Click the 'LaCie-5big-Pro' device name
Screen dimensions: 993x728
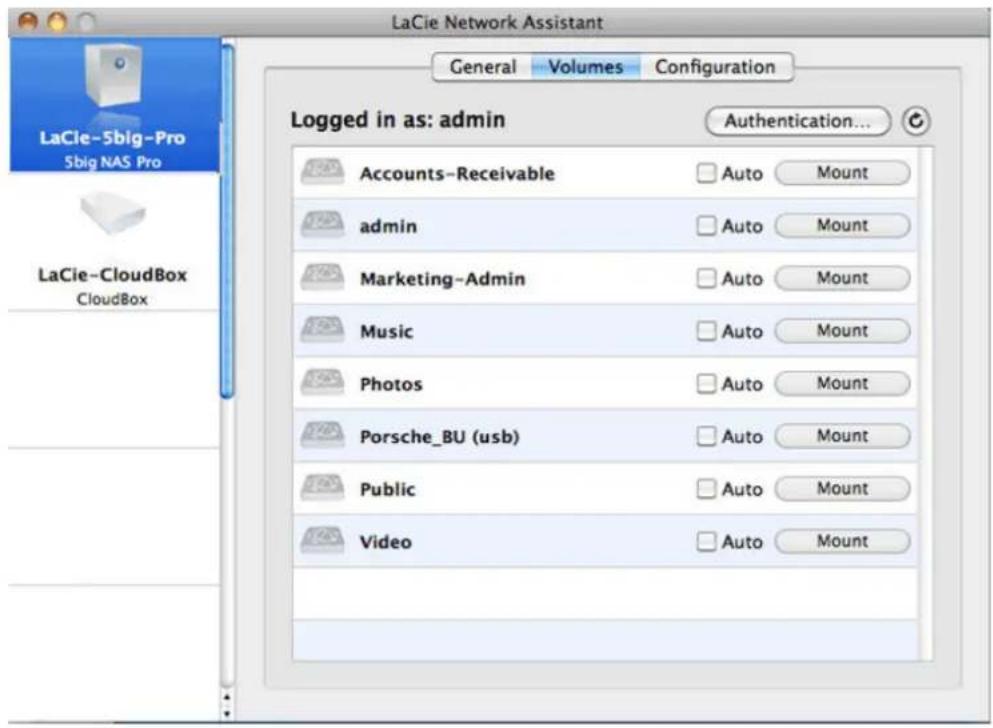(x=113, y=138)
